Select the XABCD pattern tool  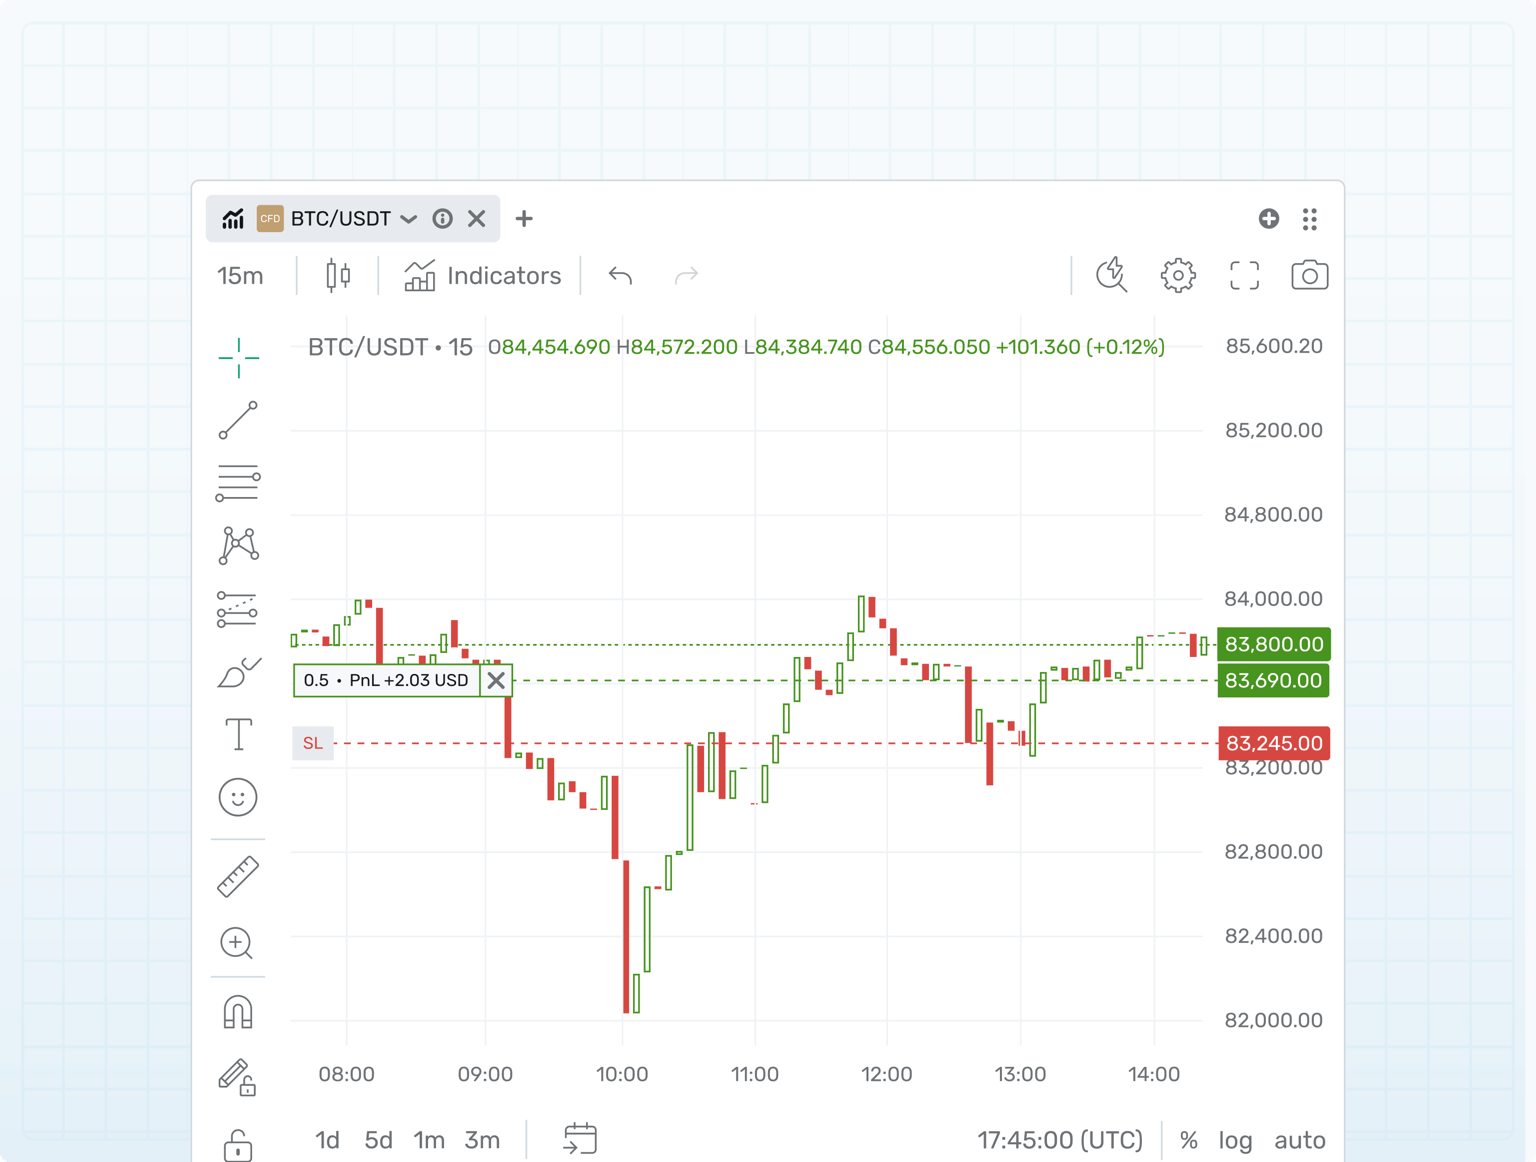click(x=238, y=546)
